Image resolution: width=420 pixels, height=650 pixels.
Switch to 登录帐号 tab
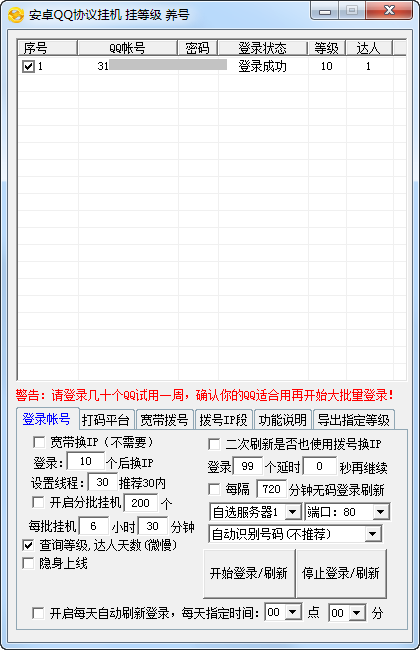pos(47,419)
